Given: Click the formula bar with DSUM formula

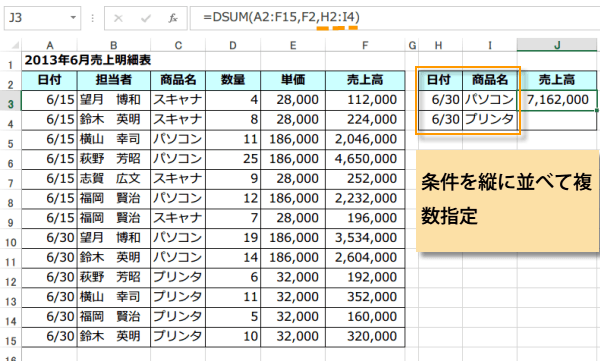Looking at the screenshot, I should [394, 18].
